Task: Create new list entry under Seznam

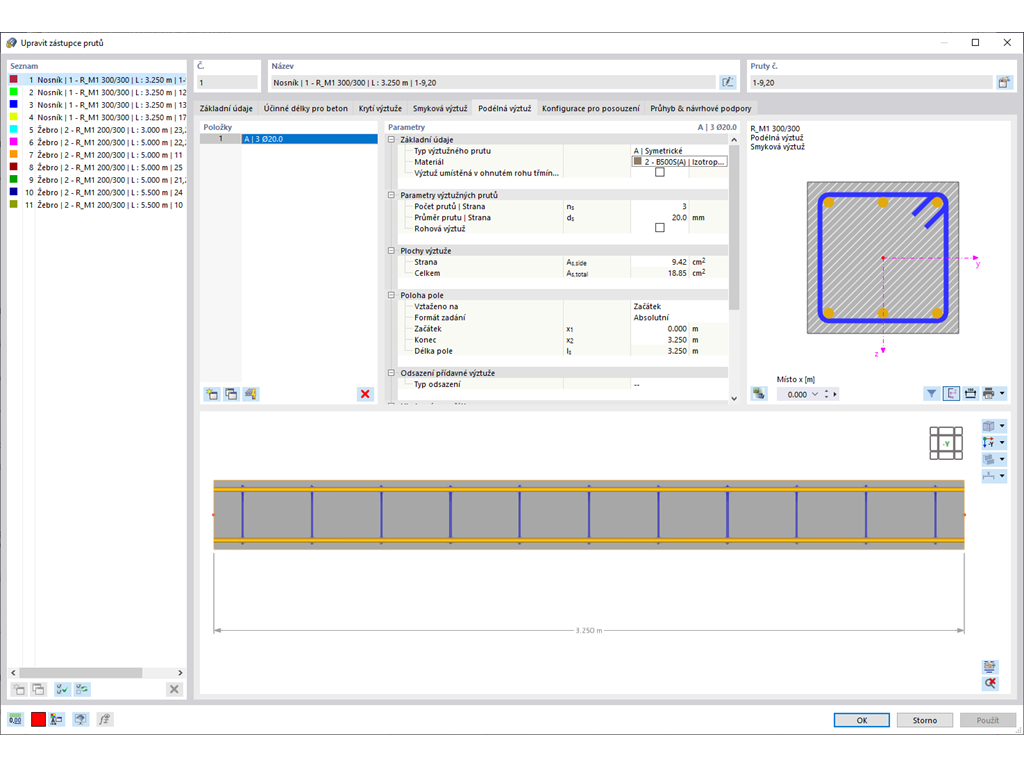Action: (x=19, y=689)
